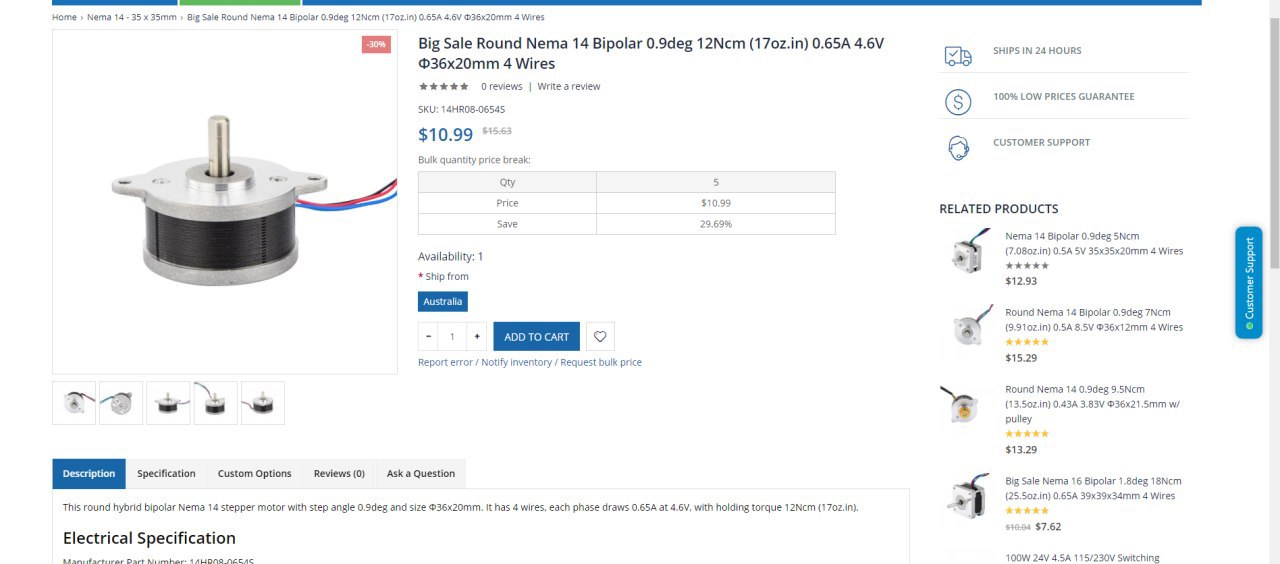Click the dollar low price guarantee icon
This screenshot has width=1280, height=564.
tap(958, 102)
